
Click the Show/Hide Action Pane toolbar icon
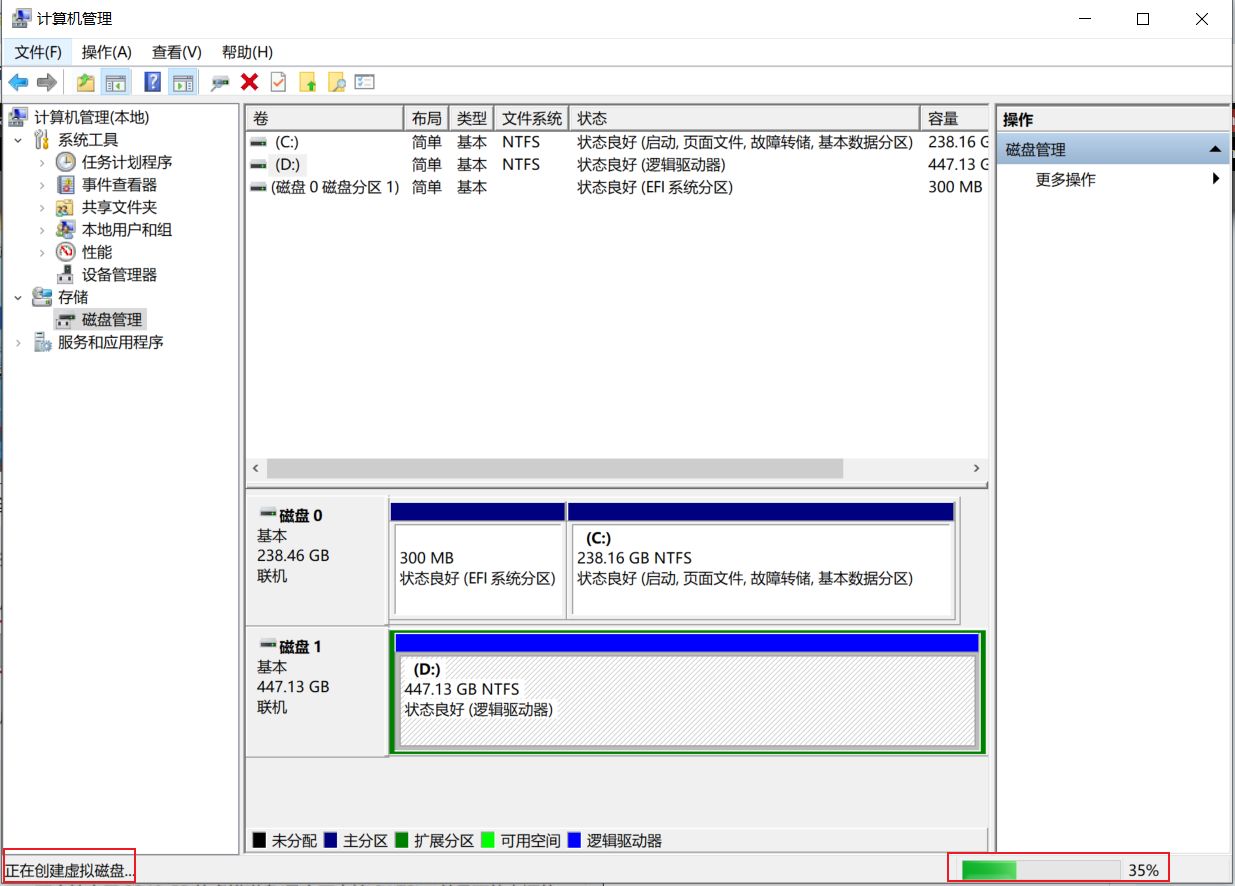pyautogui.click(x=182, y=82)
